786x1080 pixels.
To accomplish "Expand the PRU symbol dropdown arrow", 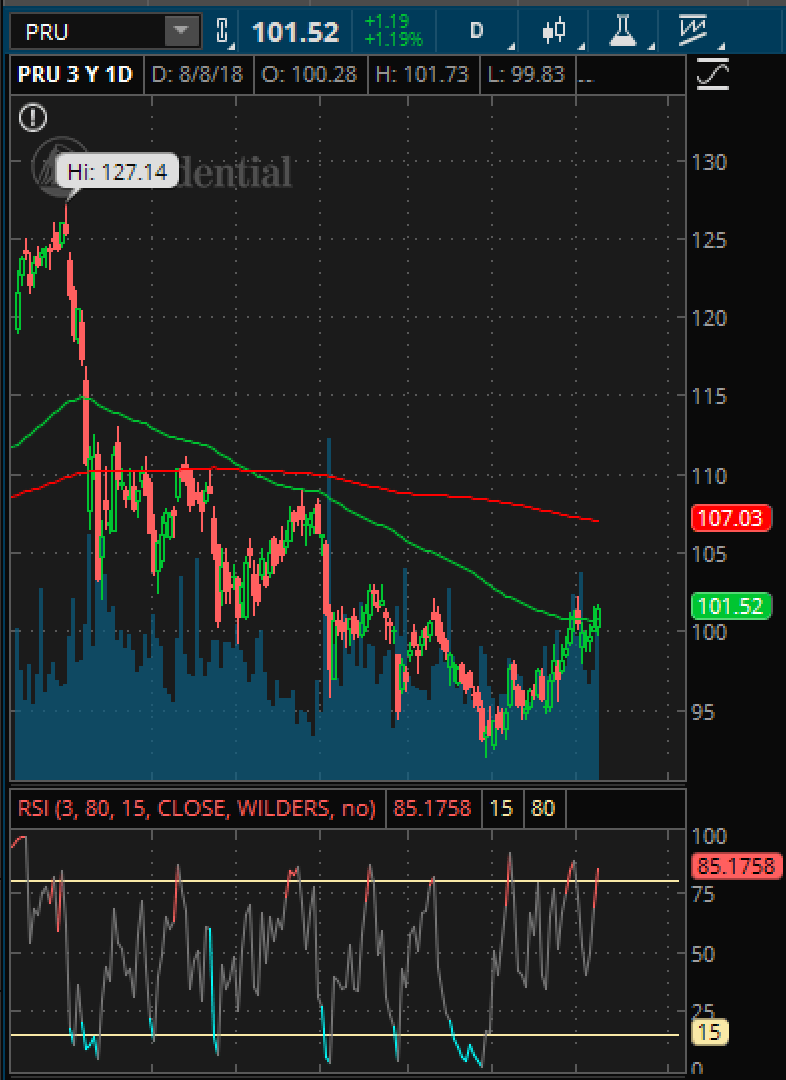I will [181, 31].
